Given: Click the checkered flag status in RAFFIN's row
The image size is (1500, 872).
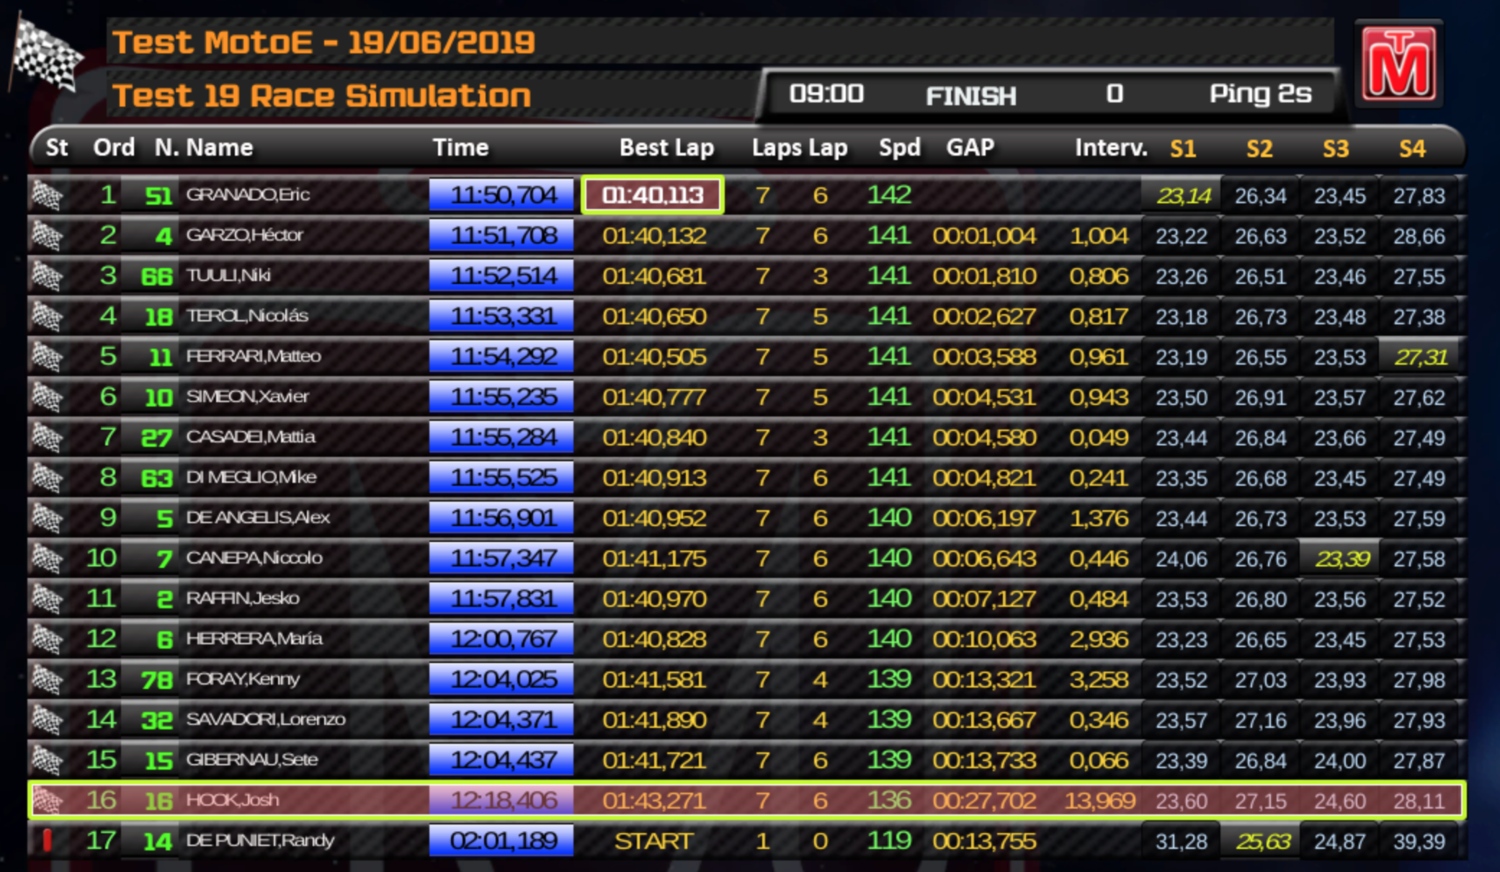Looking at the screenshot, I should tap(47, 598).
